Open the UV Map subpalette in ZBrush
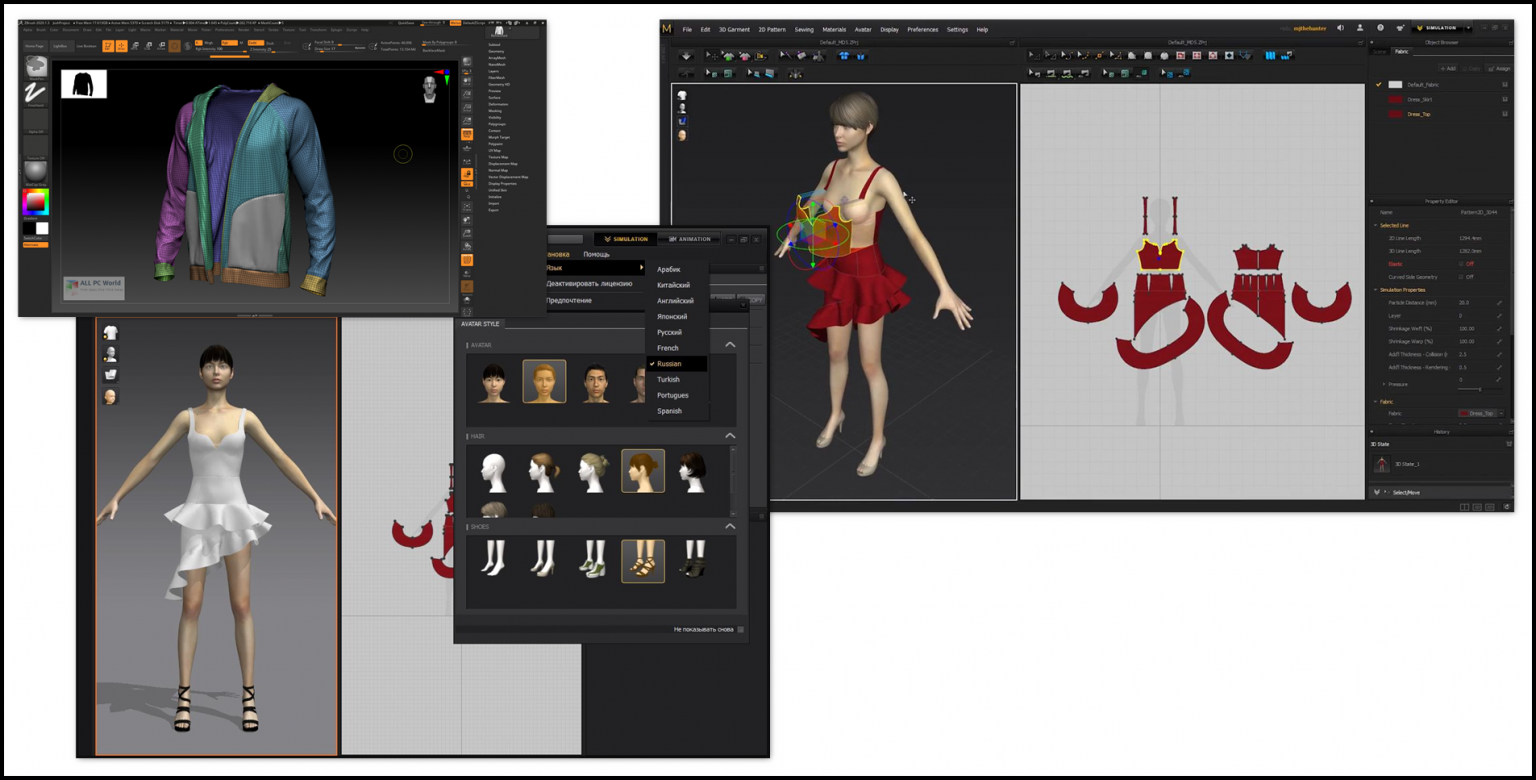The image size is (1536, 780). [494, 150]
